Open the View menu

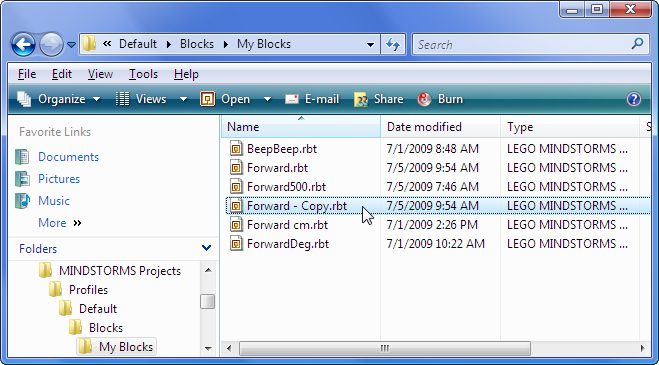pyautogui.click(x=100, y=74)
